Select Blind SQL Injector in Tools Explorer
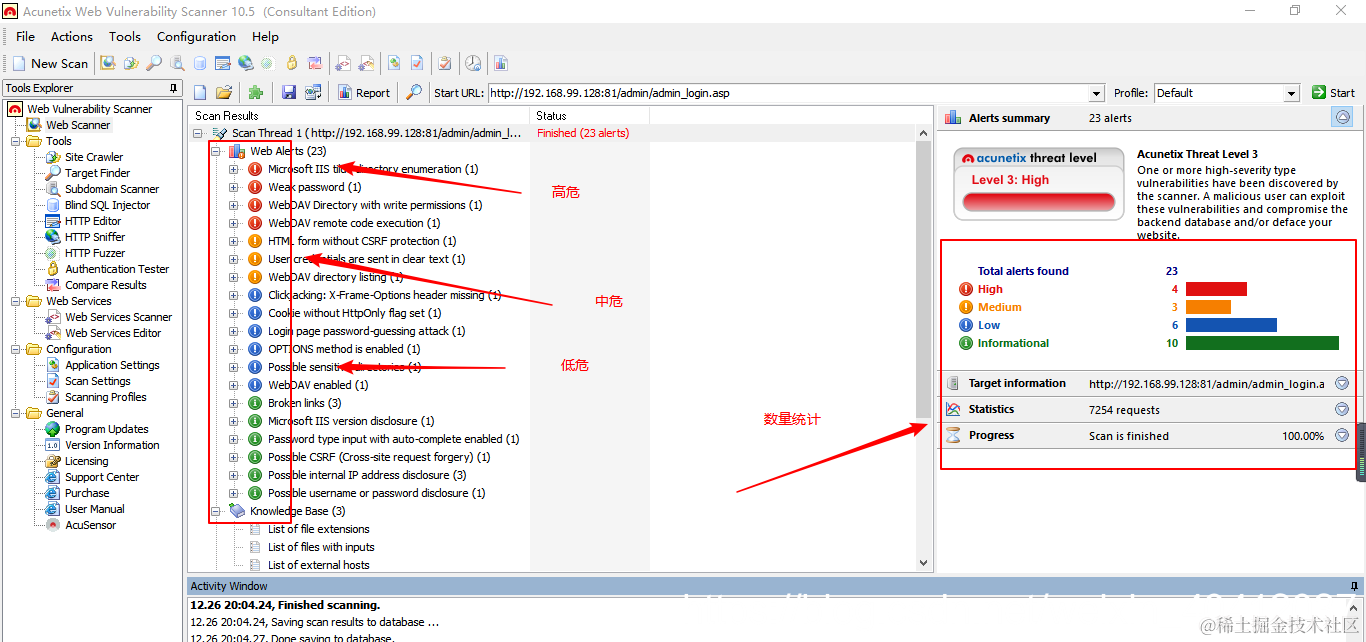Viewport: 1366px width, 642px height. [x=108, y=205]
